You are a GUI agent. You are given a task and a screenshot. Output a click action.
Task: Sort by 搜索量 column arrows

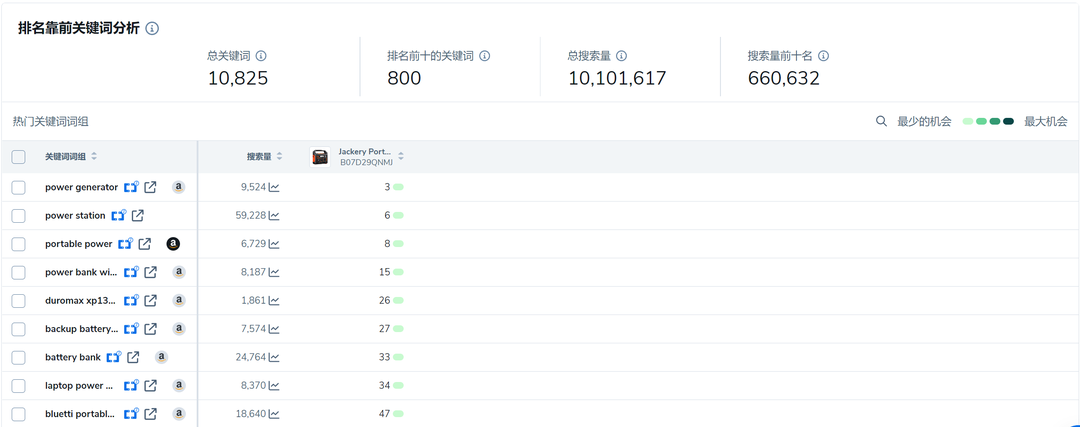(x=280, y=157)
